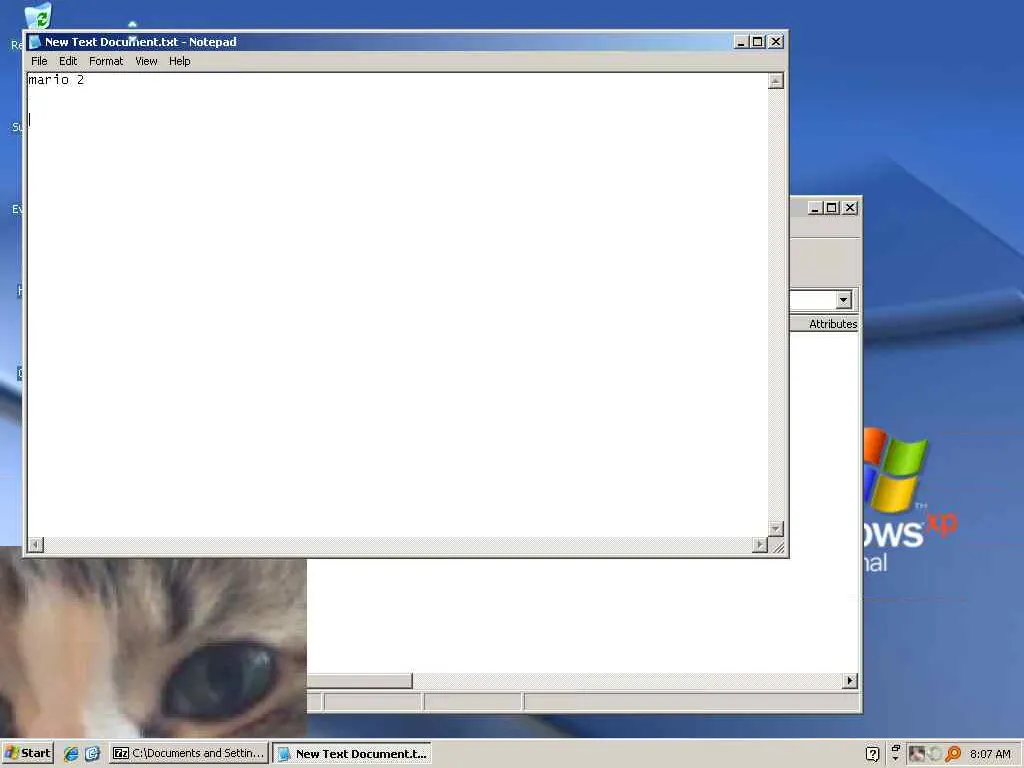
Task: Open the View menu in Notepad
Action: click(146, 61)
